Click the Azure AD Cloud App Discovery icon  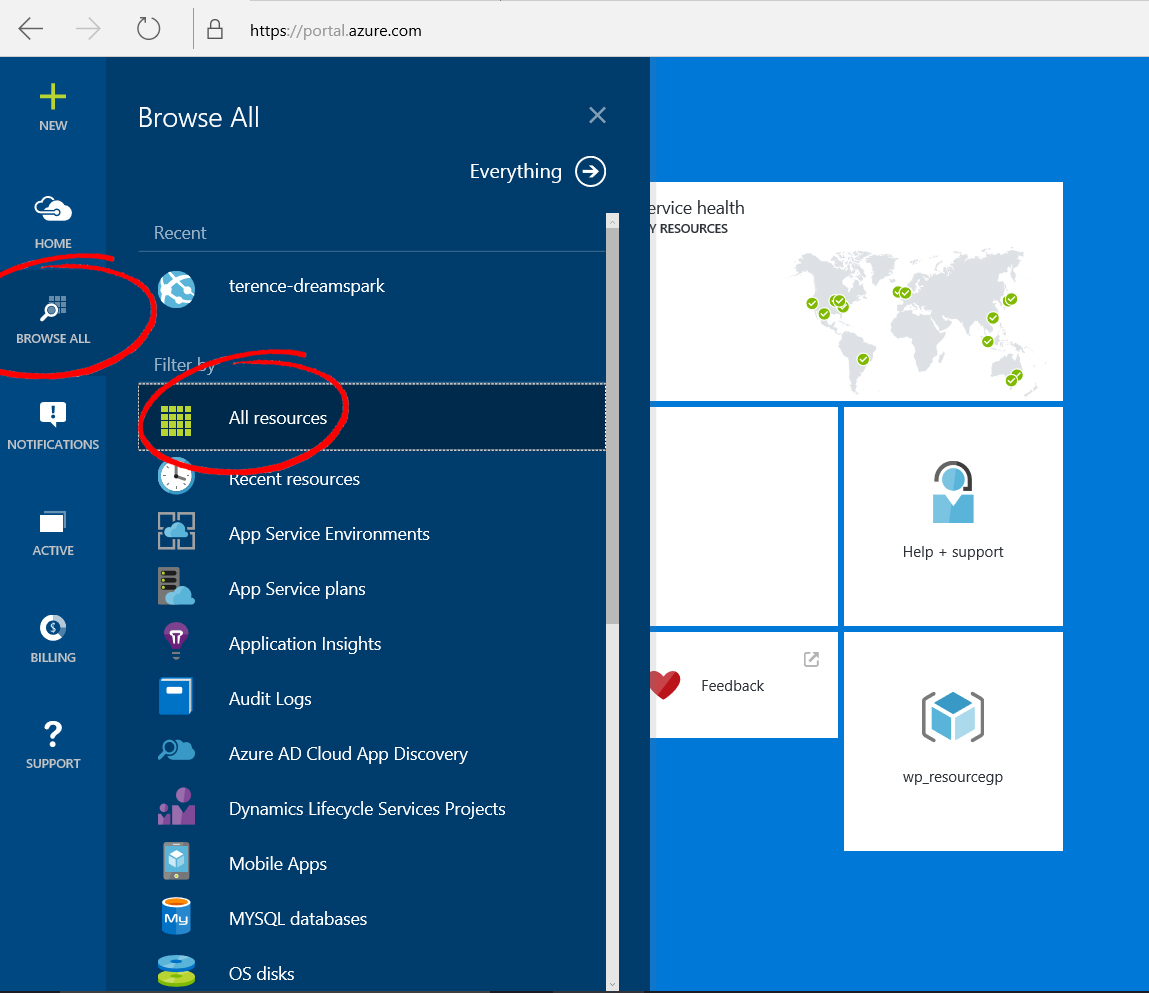coord(176,750)
